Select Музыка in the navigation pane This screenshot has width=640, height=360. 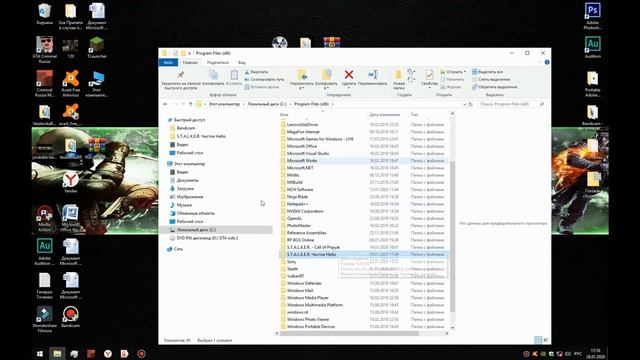click(184, 205)
